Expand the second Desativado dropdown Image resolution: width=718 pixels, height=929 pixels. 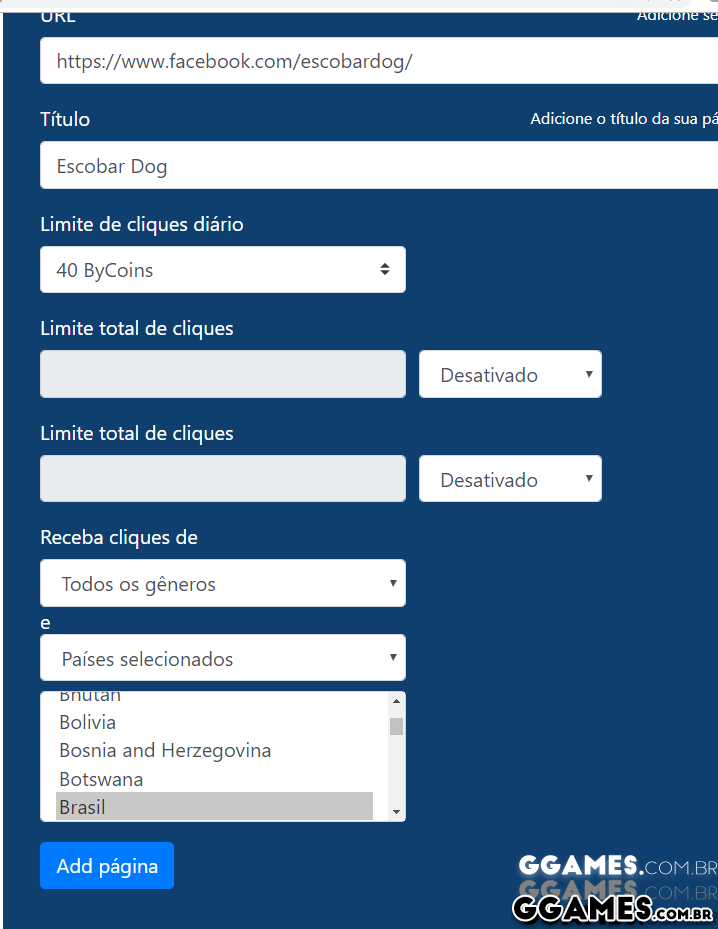click(x=510, y=480)
